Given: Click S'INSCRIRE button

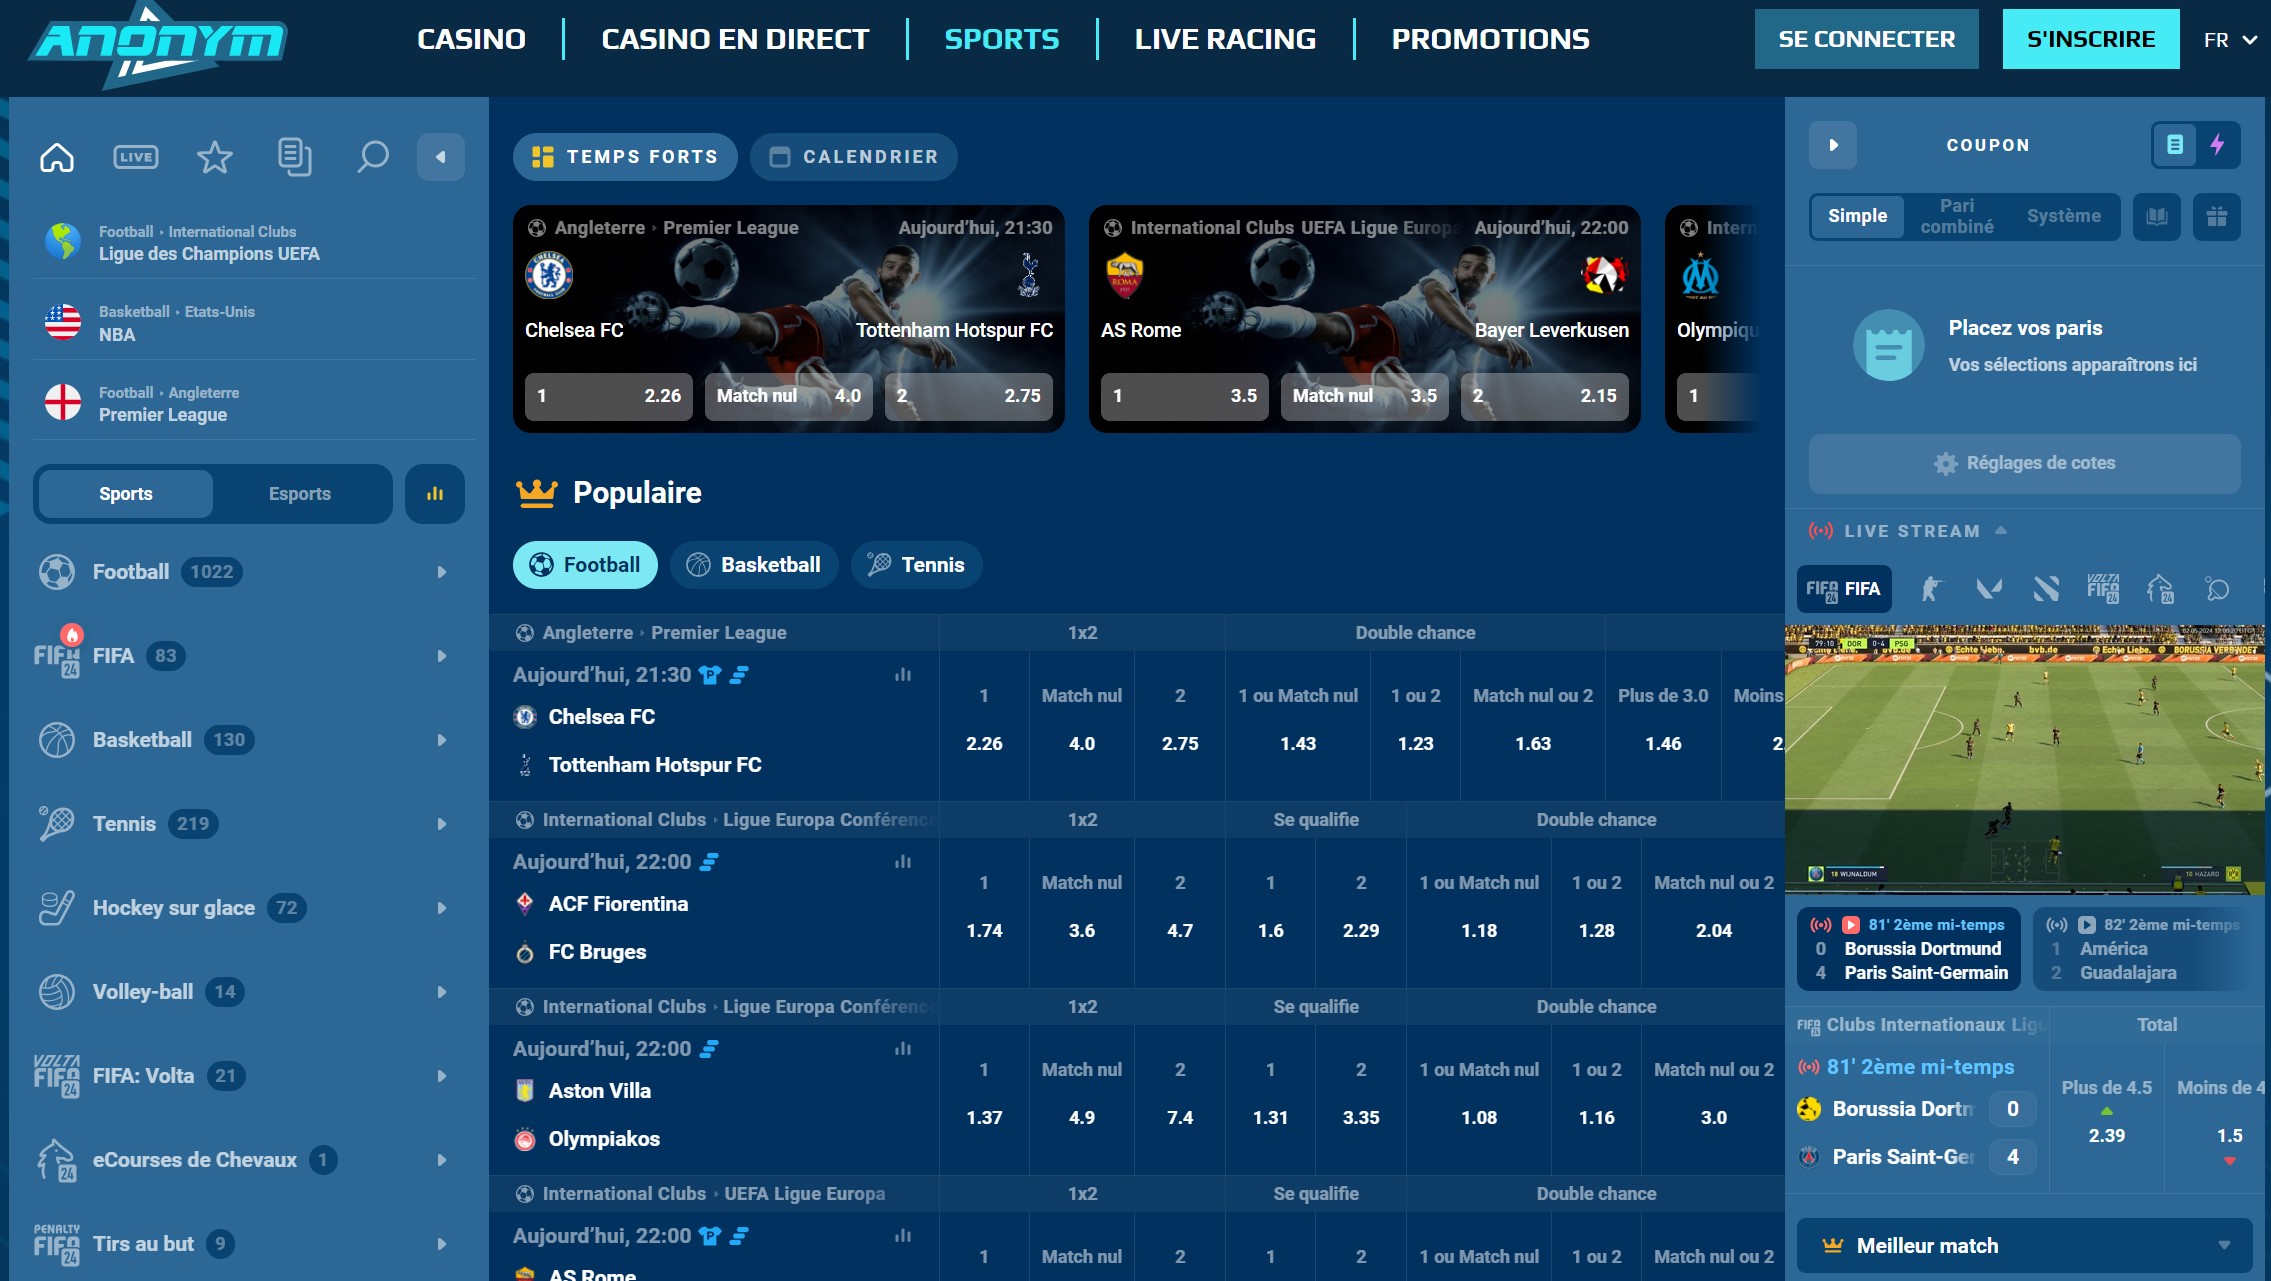Looking at the screenshot, I should pyautogui.click(x=2090, y=39).
